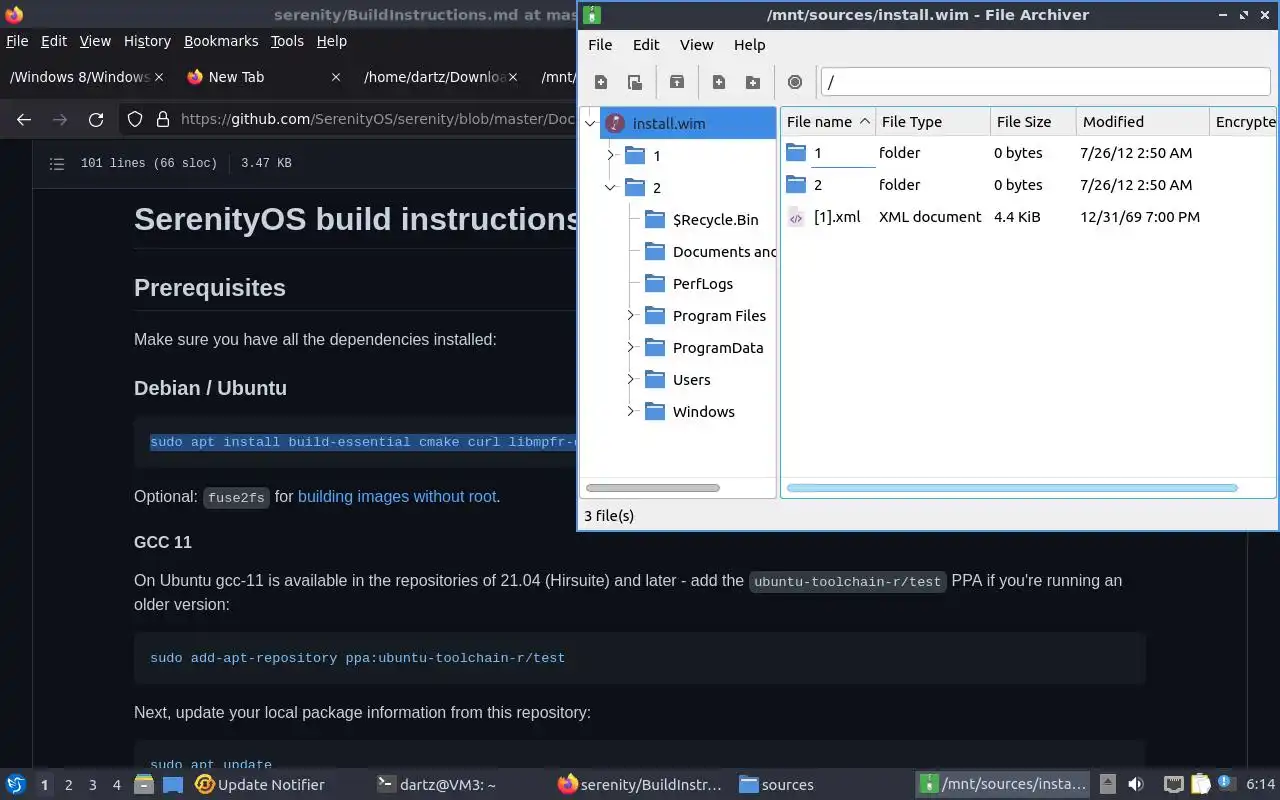1280x800 pixels.
Task: Click the Add files toolbar icon
Action: (719, 83)
